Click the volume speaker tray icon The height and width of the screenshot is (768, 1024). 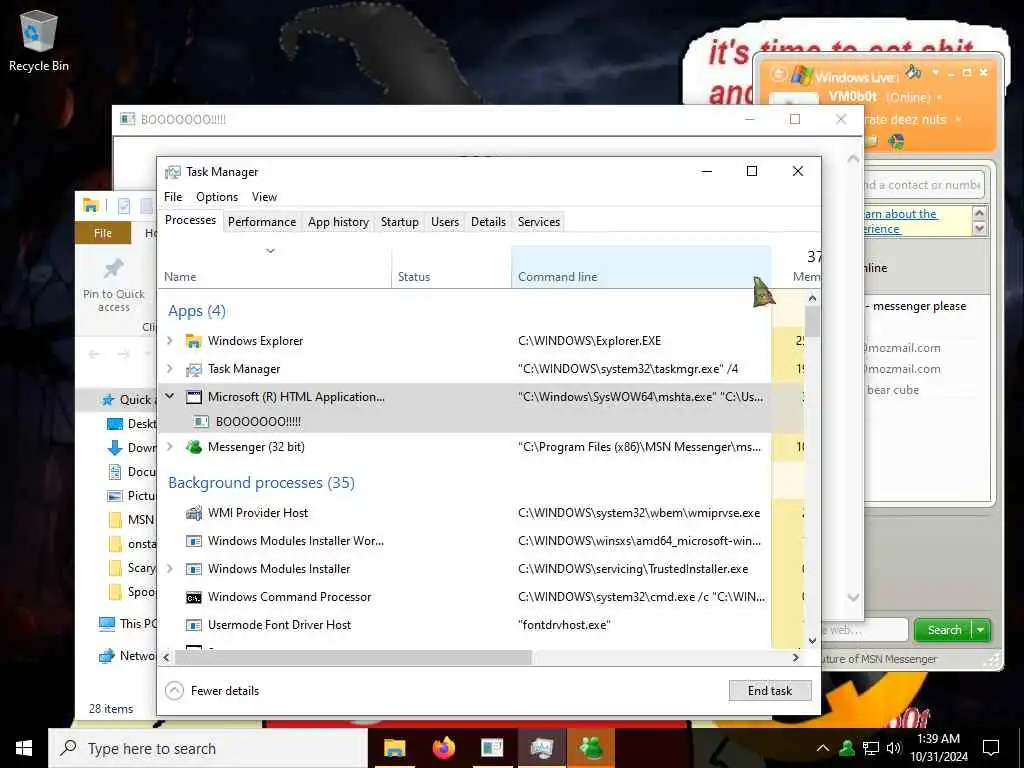pyautogui.click(x=894, y=748)
